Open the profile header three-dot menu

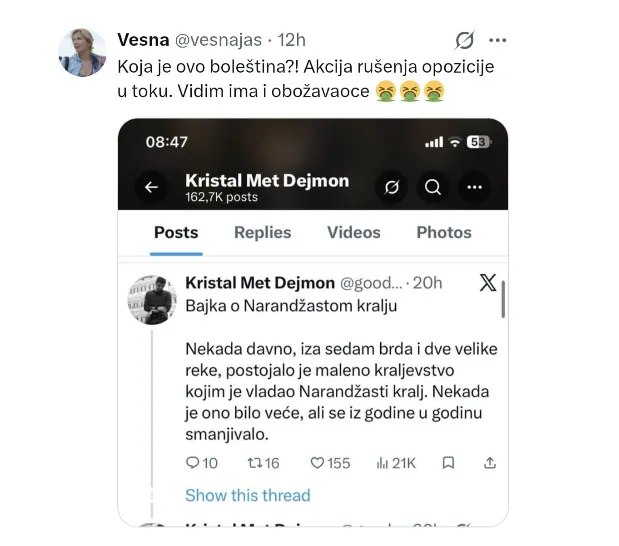(474, 187)
